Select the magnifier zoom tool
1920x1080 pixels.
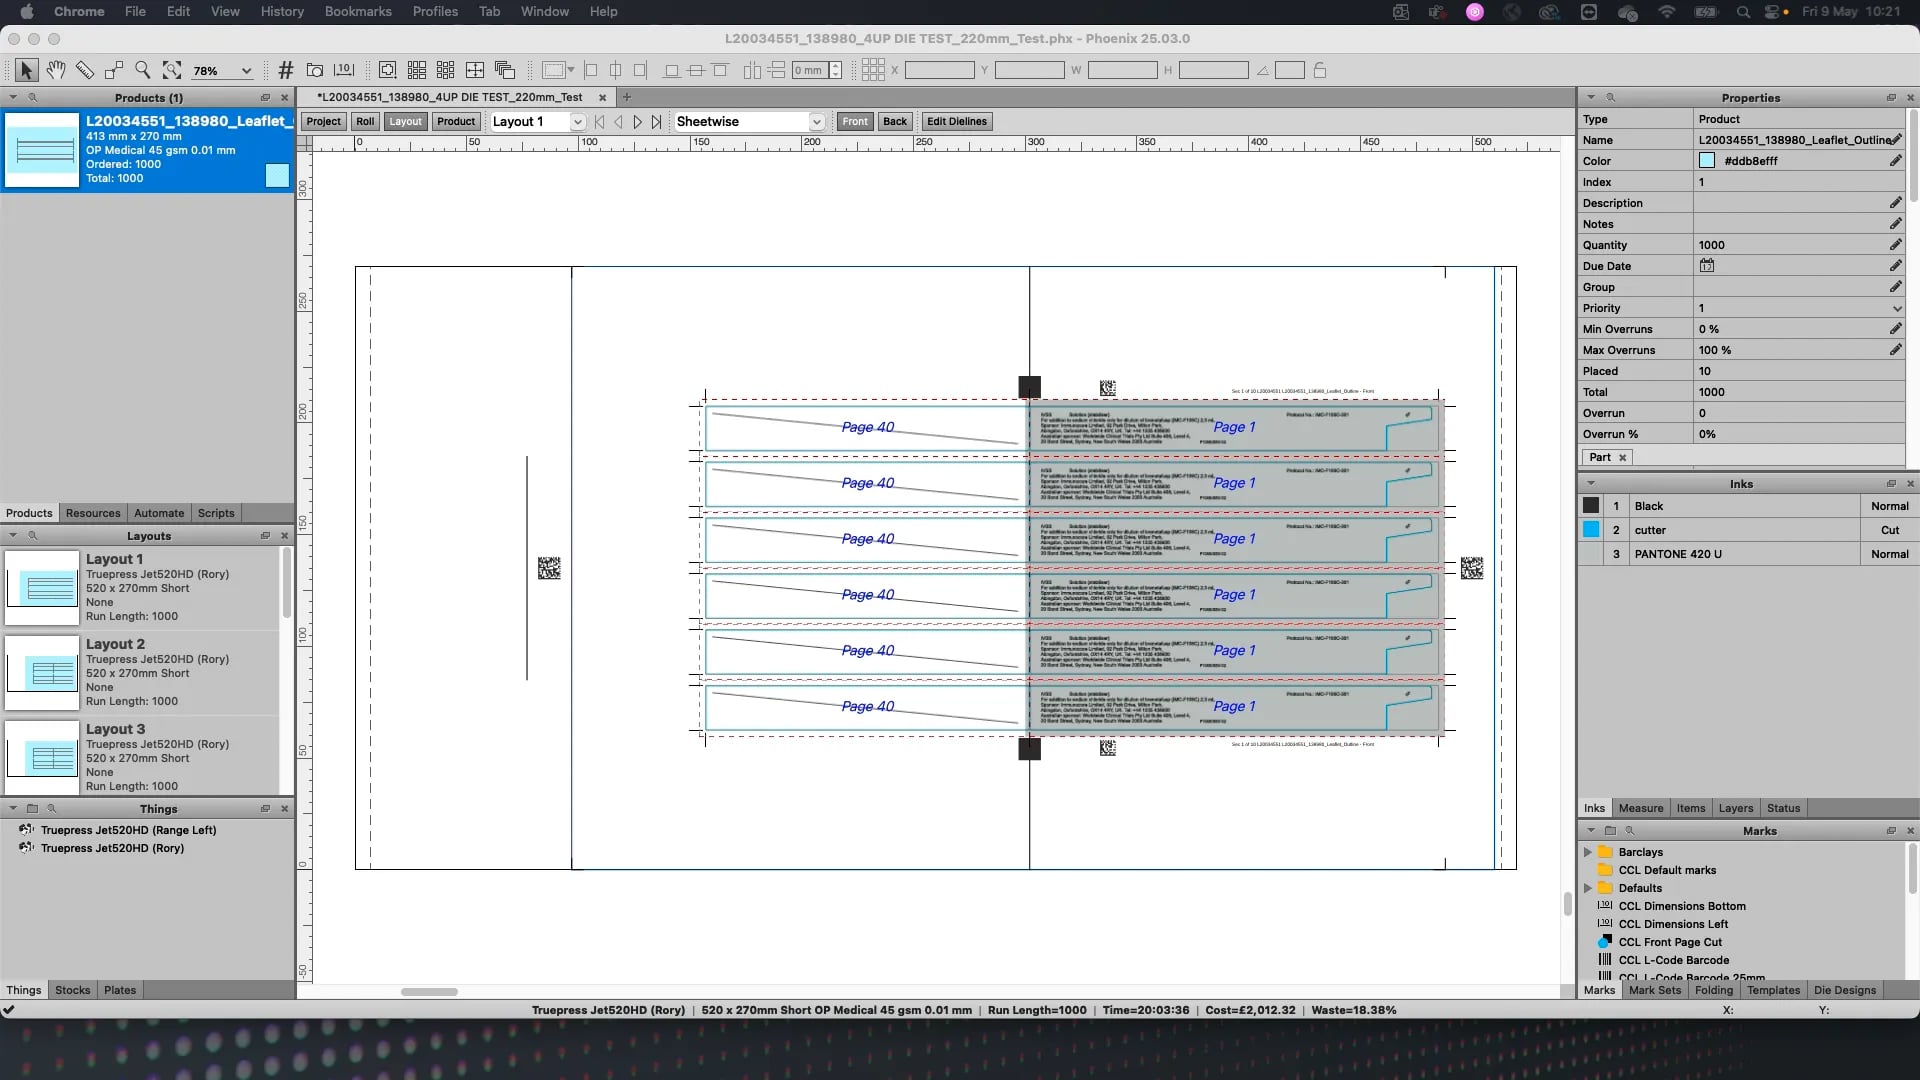(143, 70)
